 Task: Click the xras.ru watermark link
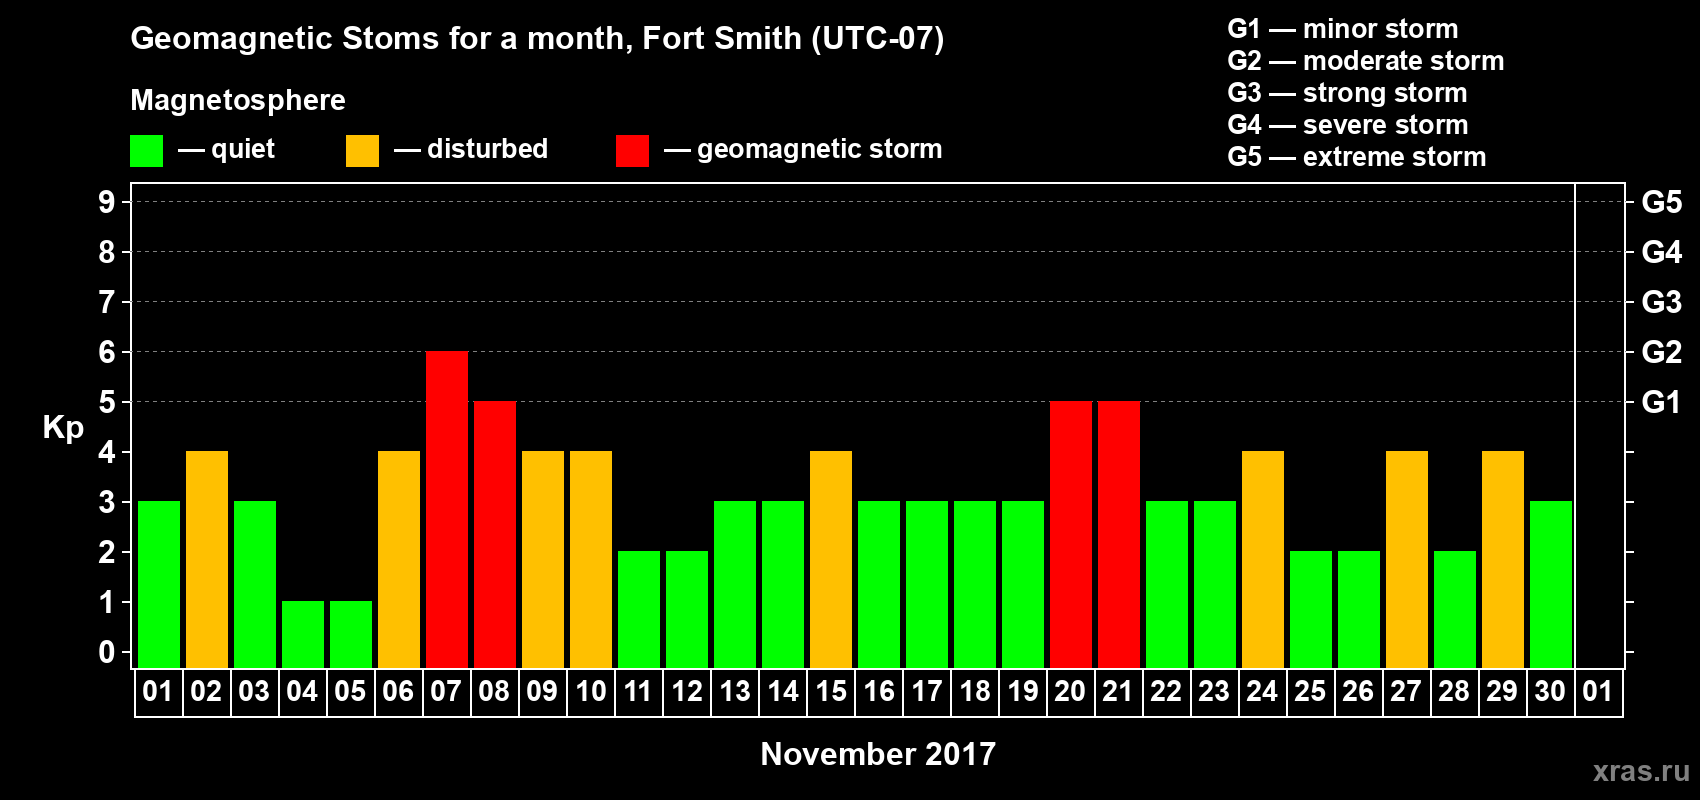(x=1641, y=771)
